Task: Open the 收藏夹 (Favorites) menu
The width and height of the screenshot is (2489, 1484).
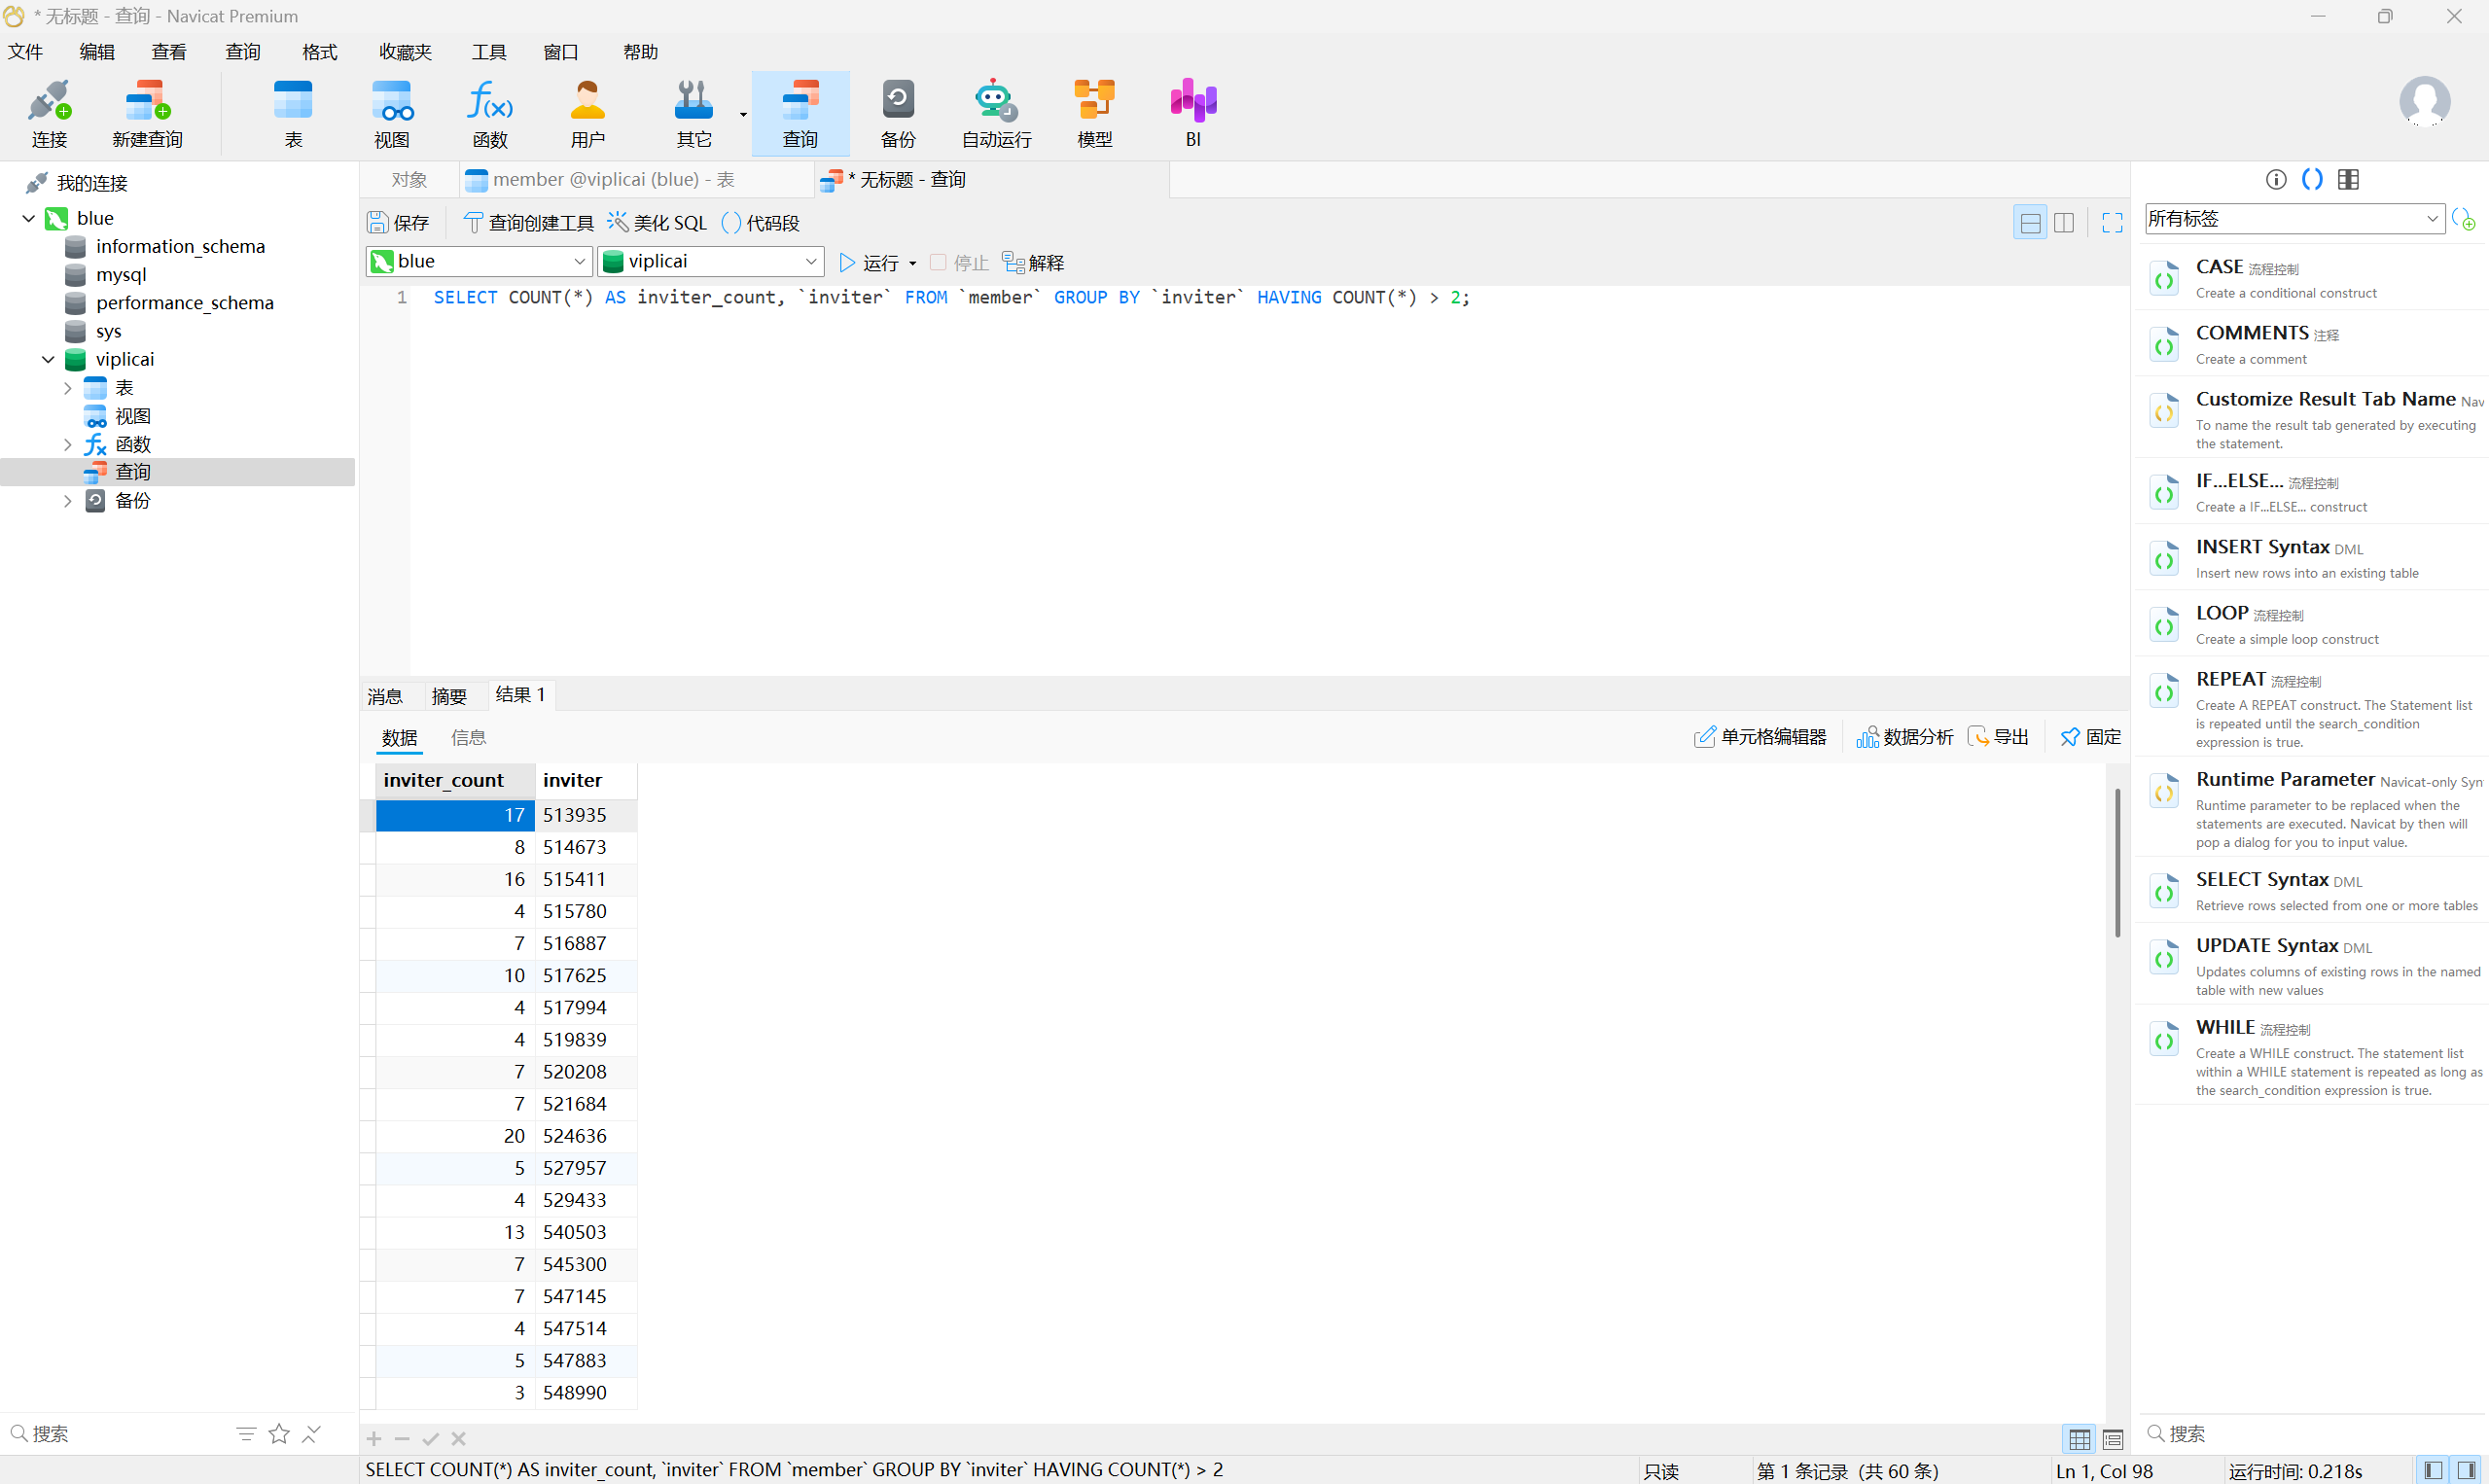Action: pyautogui.click(x=405, y=52)
